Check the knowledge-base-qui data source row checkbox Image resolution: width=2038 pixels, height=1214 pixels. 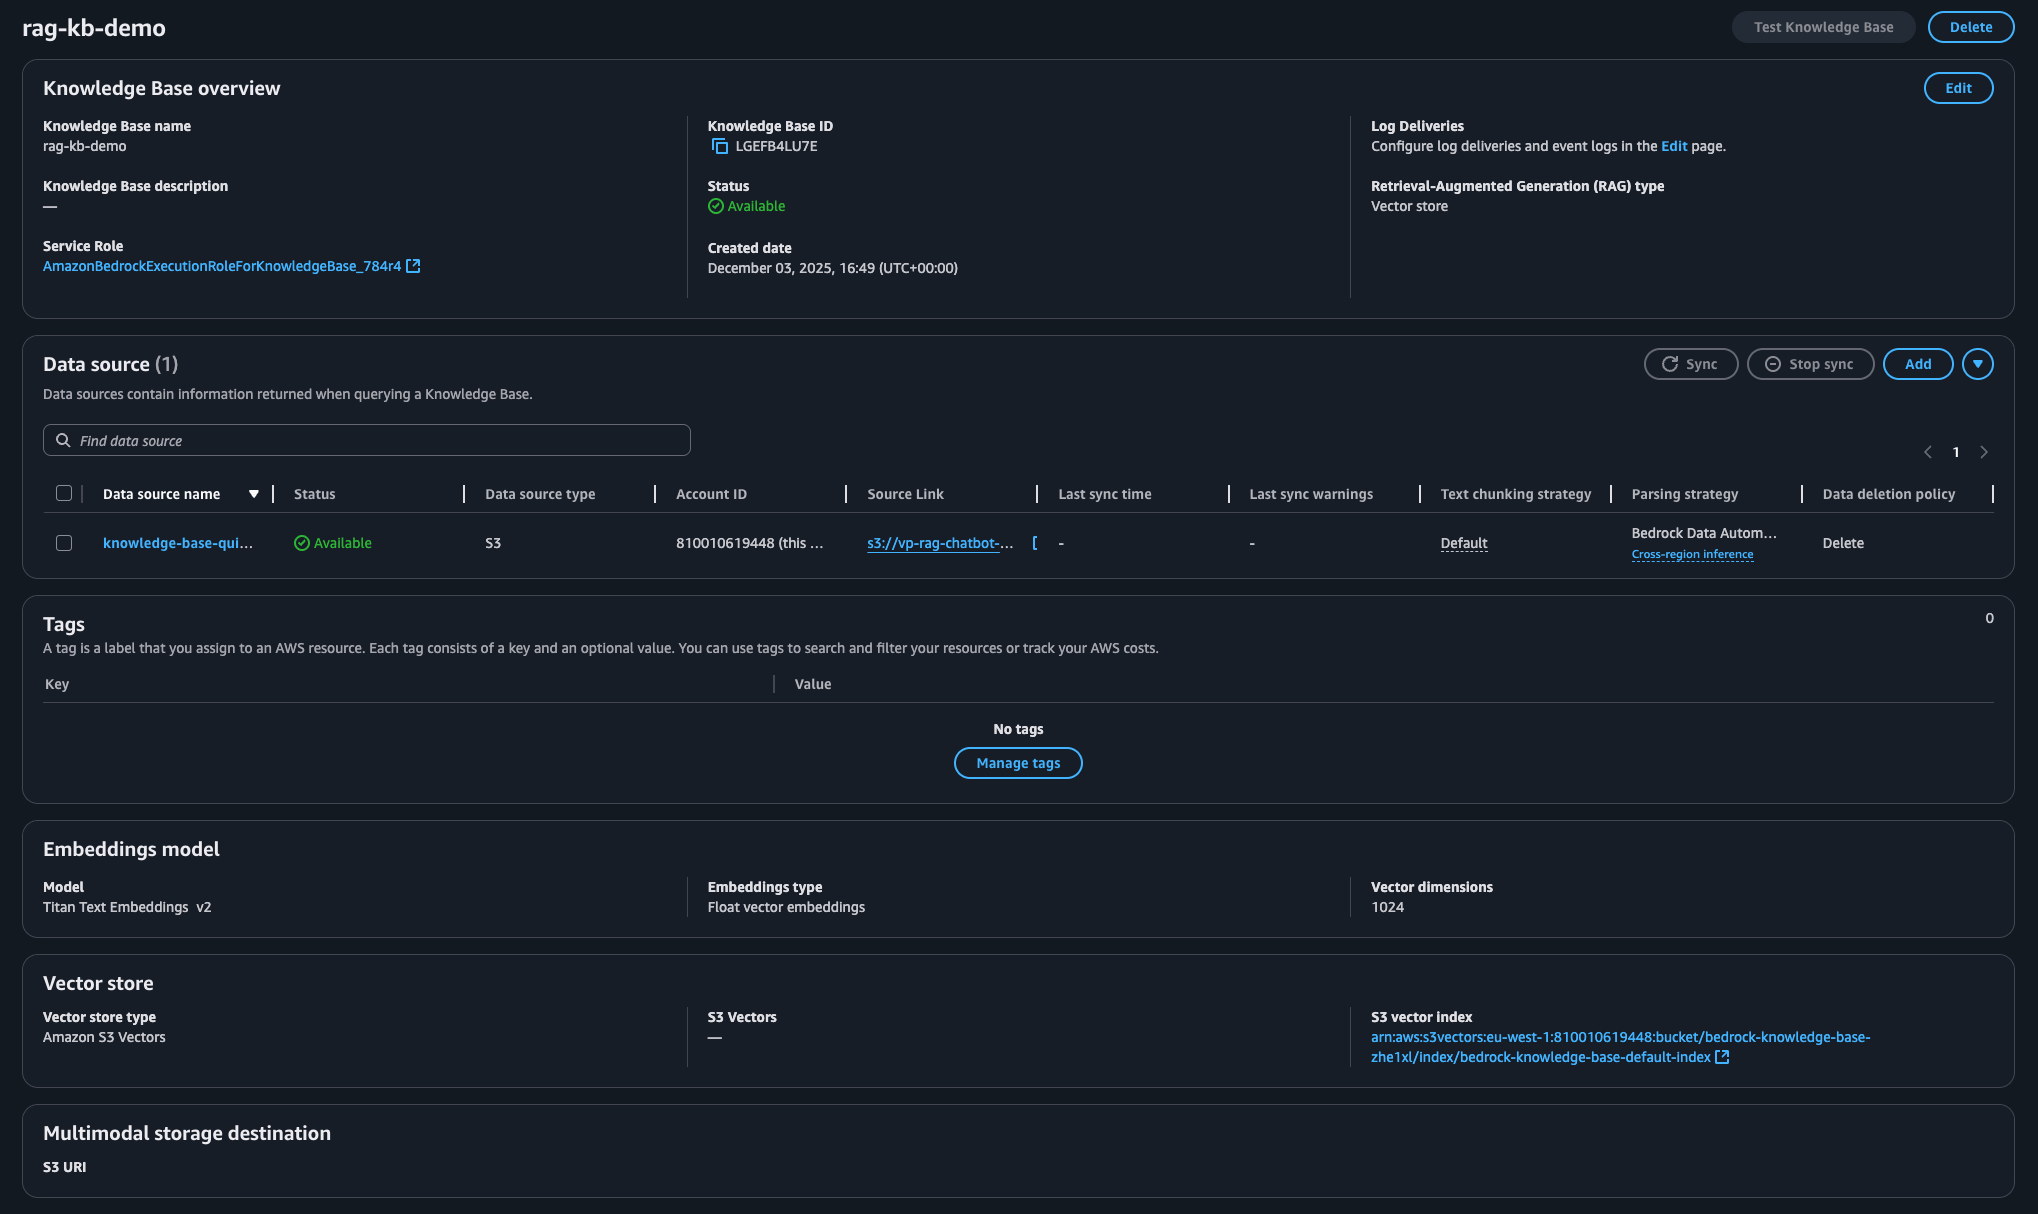click(64, 543)
